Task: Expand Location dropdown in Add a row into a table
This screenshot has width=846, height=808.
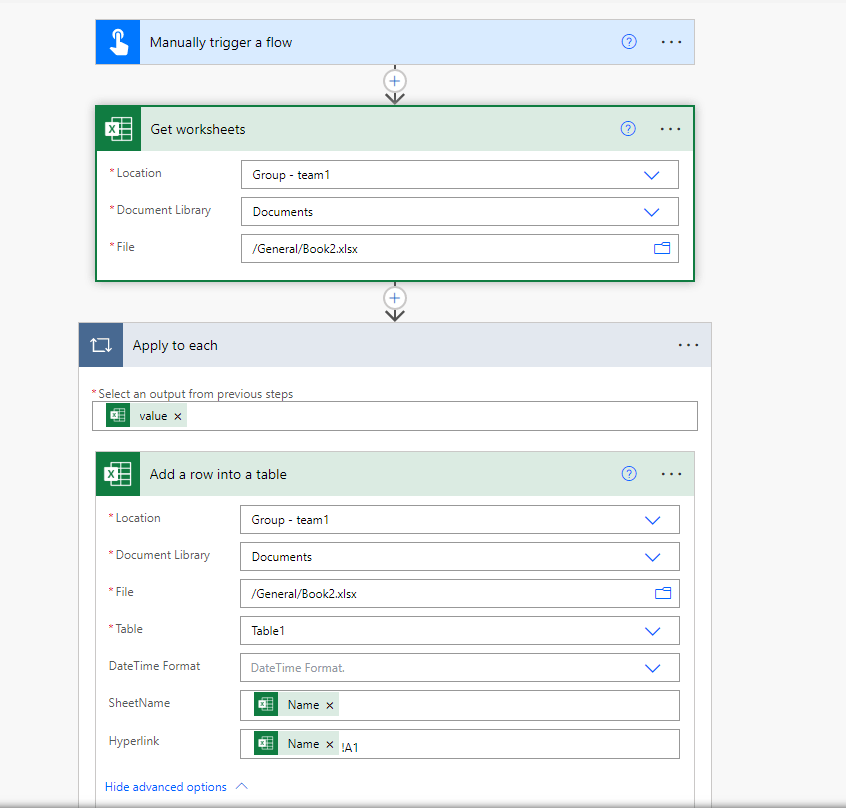Action: click(x=652, y=521)
